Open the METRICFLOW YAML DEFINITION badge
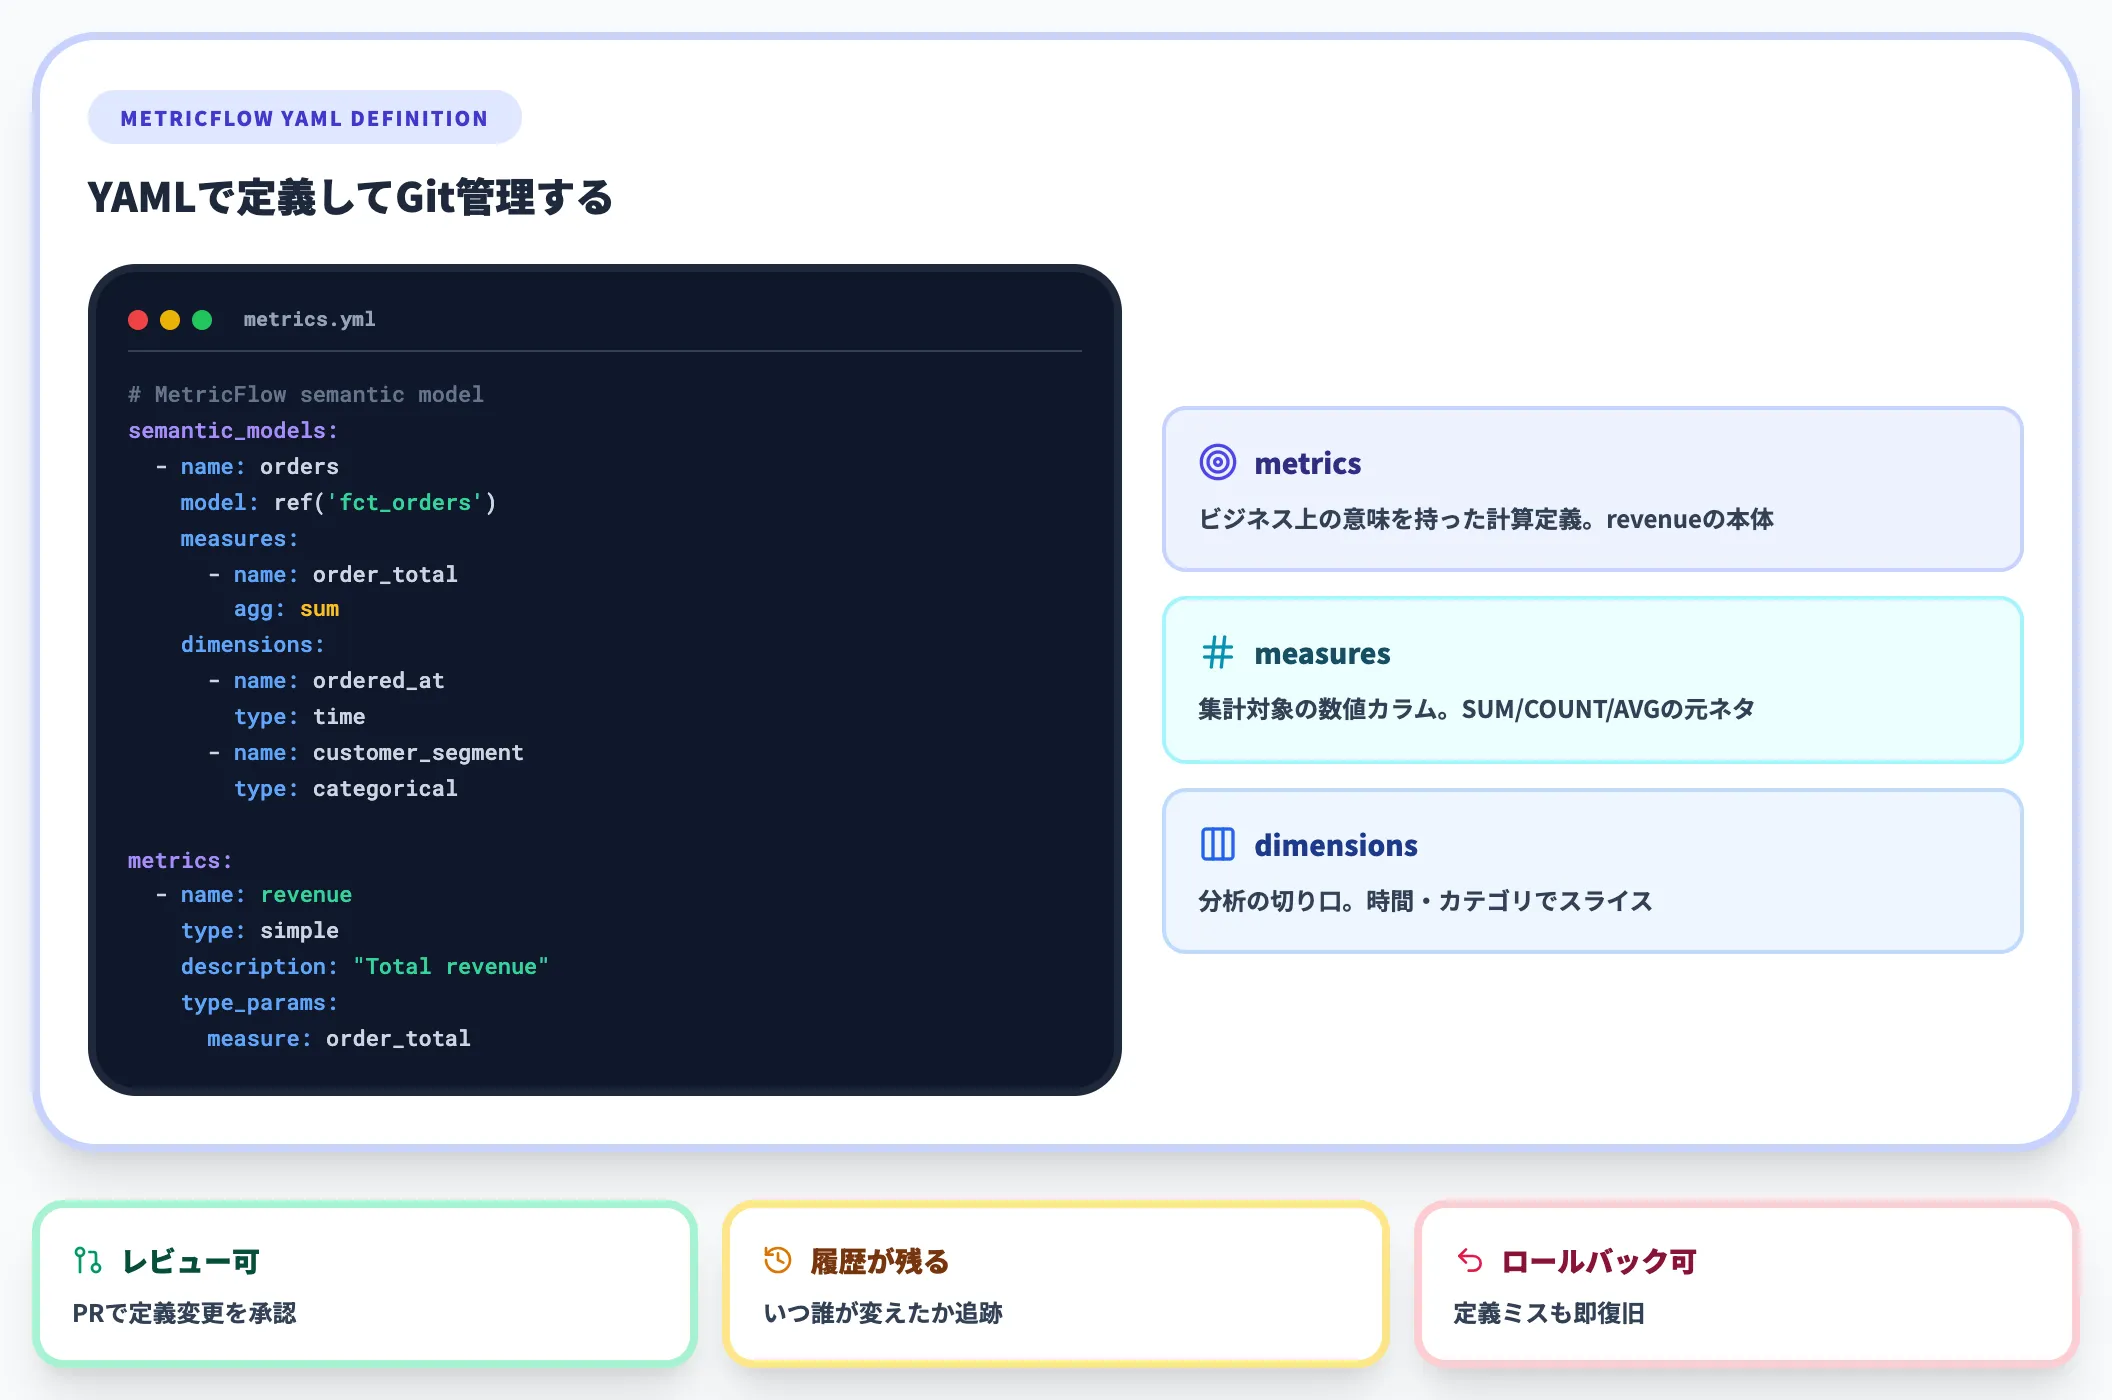The width and height of the screenshot is (2112, 1400). coord(303,116)
